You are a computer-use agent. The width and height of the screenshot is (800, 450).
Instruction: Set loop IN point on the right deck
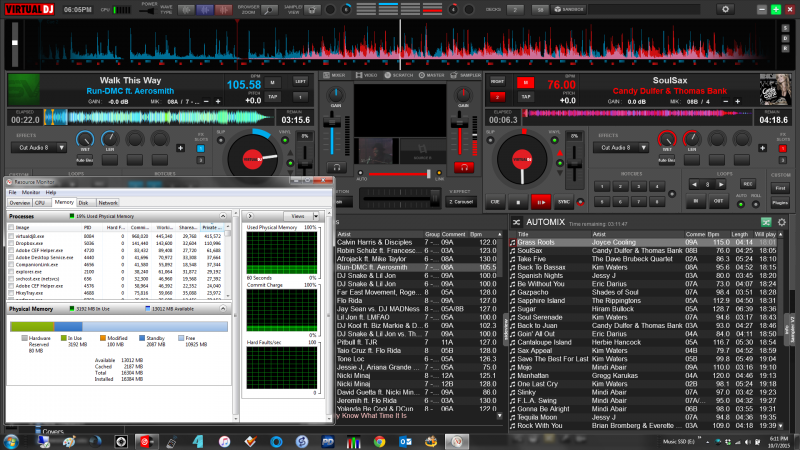click(695, 201)
